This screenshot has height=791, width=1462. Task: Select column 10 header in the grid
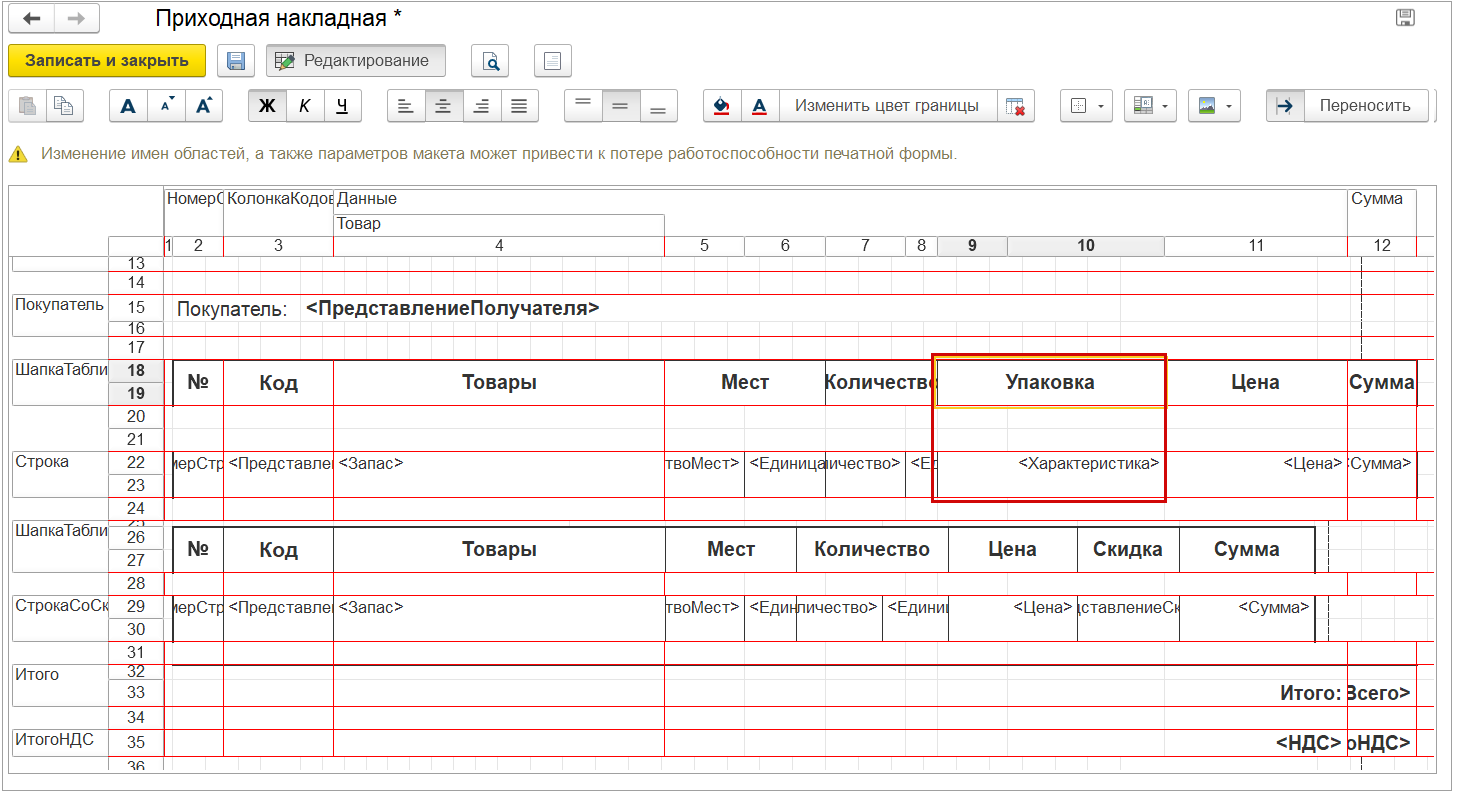tap(1085, 245)
